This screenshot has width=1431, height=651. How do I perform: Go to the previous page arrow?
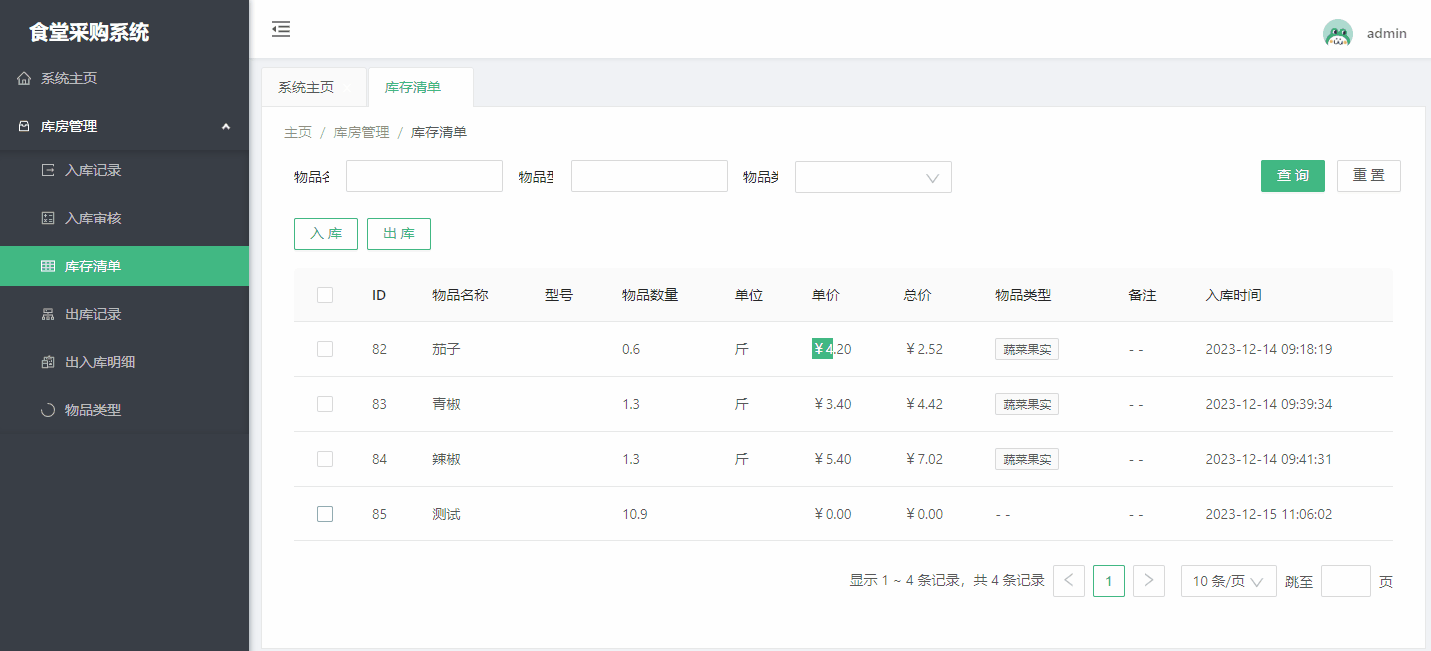click(x=1069, y=581)
